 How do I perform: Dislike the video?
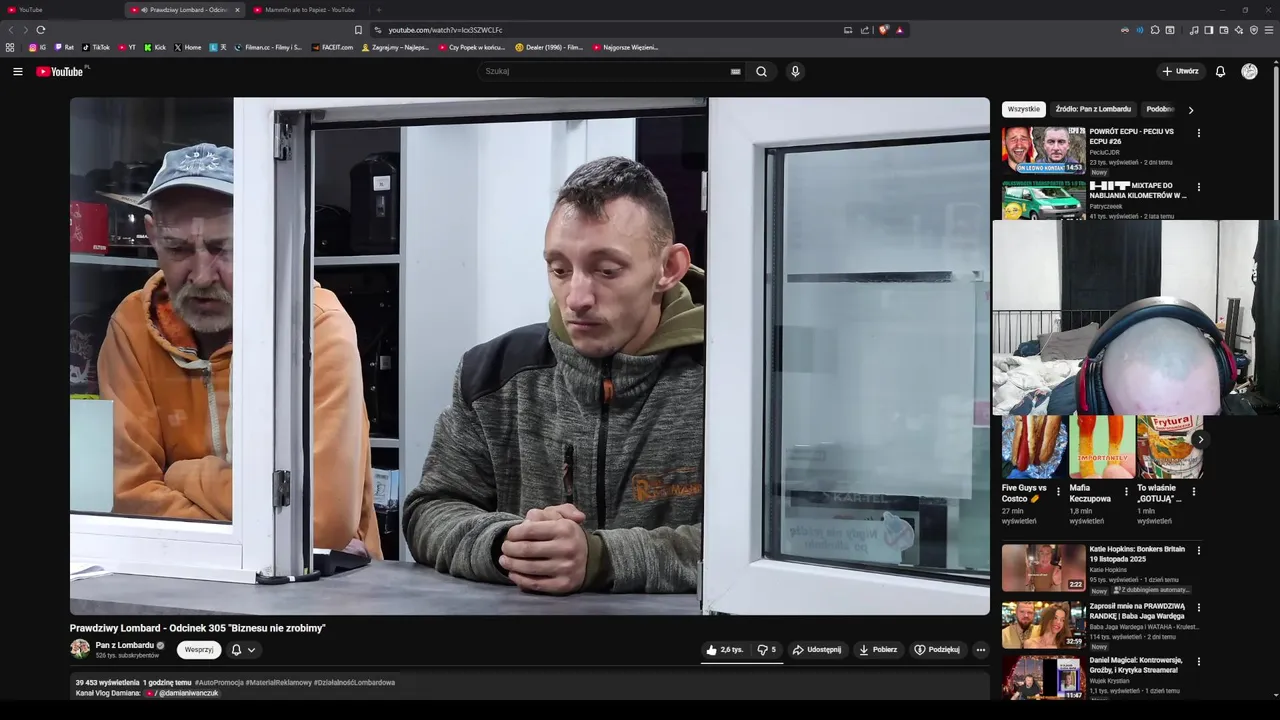point(767,650)
